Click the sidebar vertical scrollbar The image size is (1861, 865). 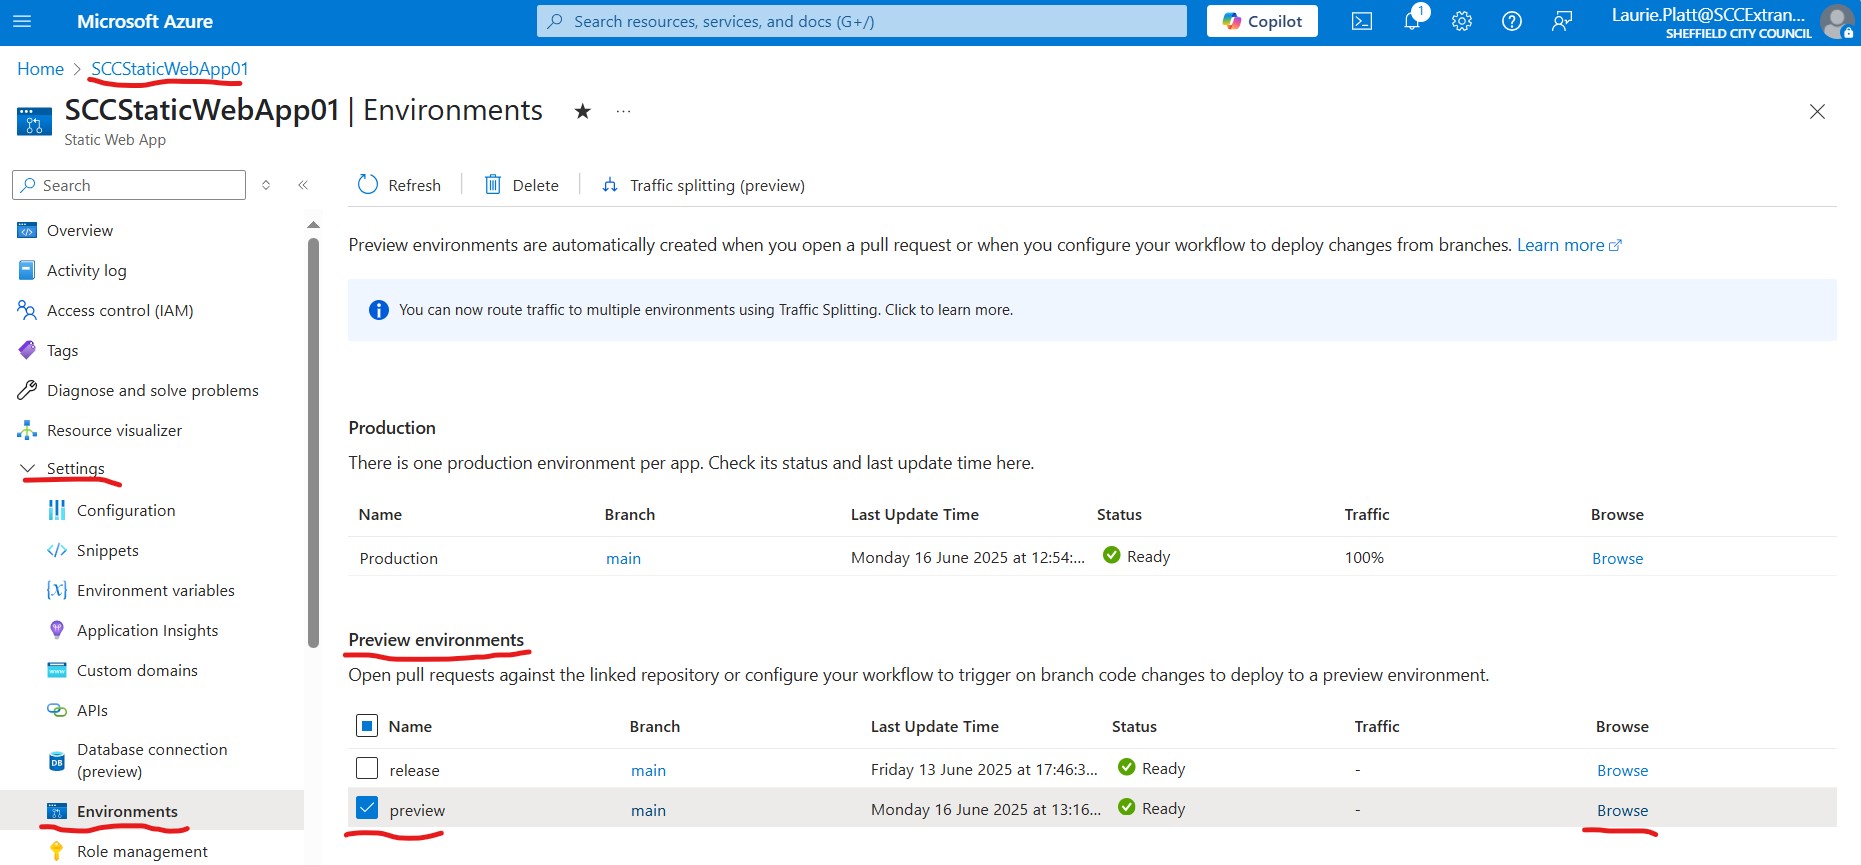(x=313, y=442)
